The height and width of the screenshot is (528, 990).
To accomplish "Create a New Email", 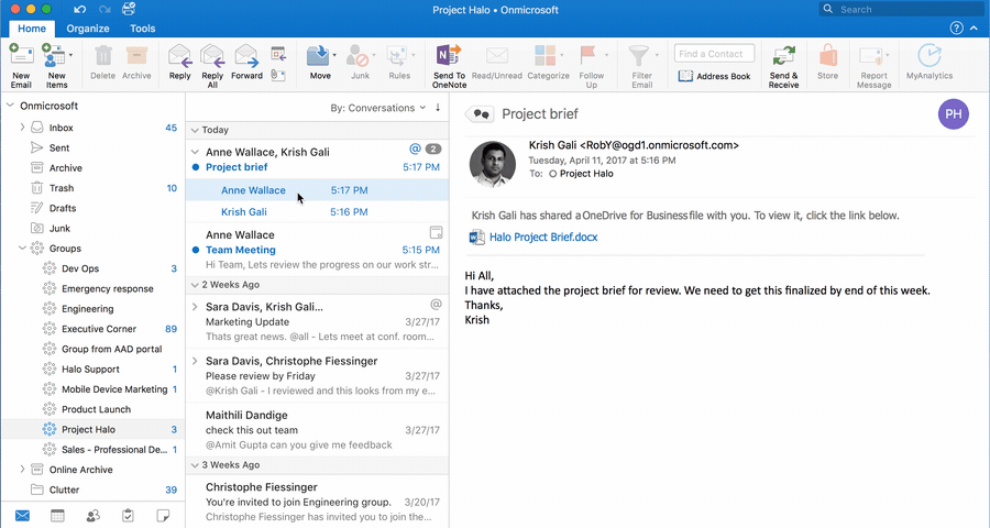I will (x=21, y=66).
